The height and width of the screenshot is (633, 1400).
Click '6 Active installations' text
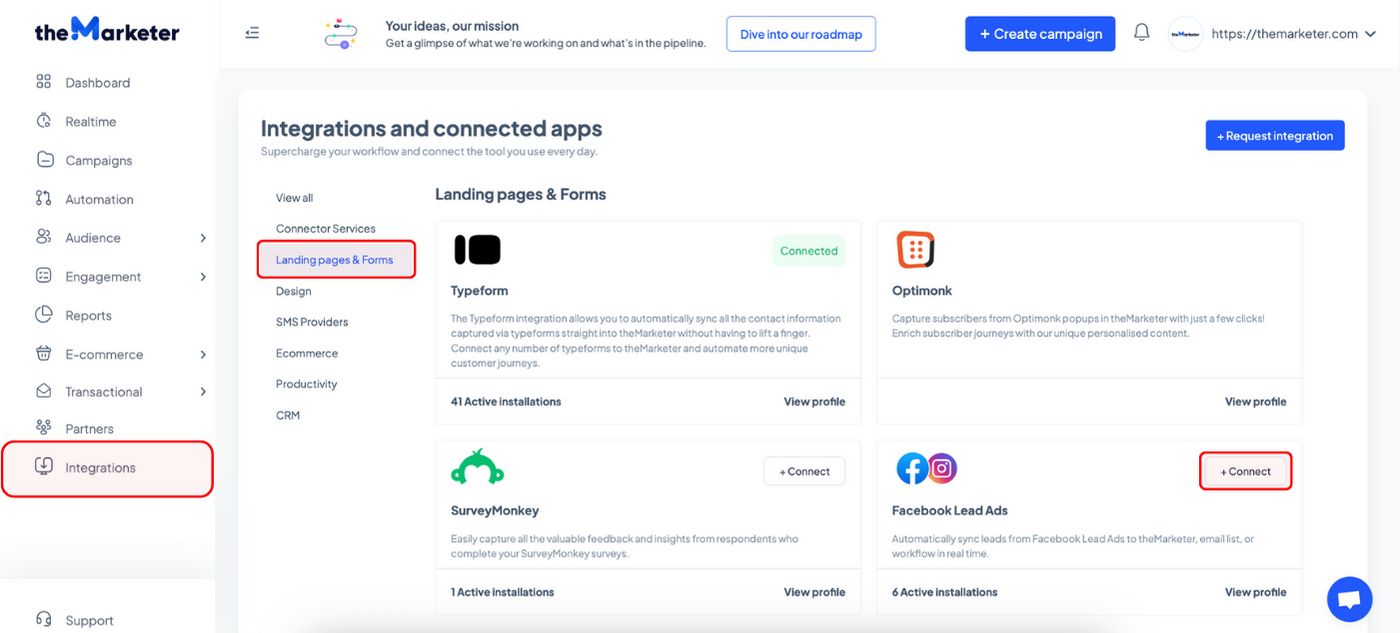click(x=945, y=592)
